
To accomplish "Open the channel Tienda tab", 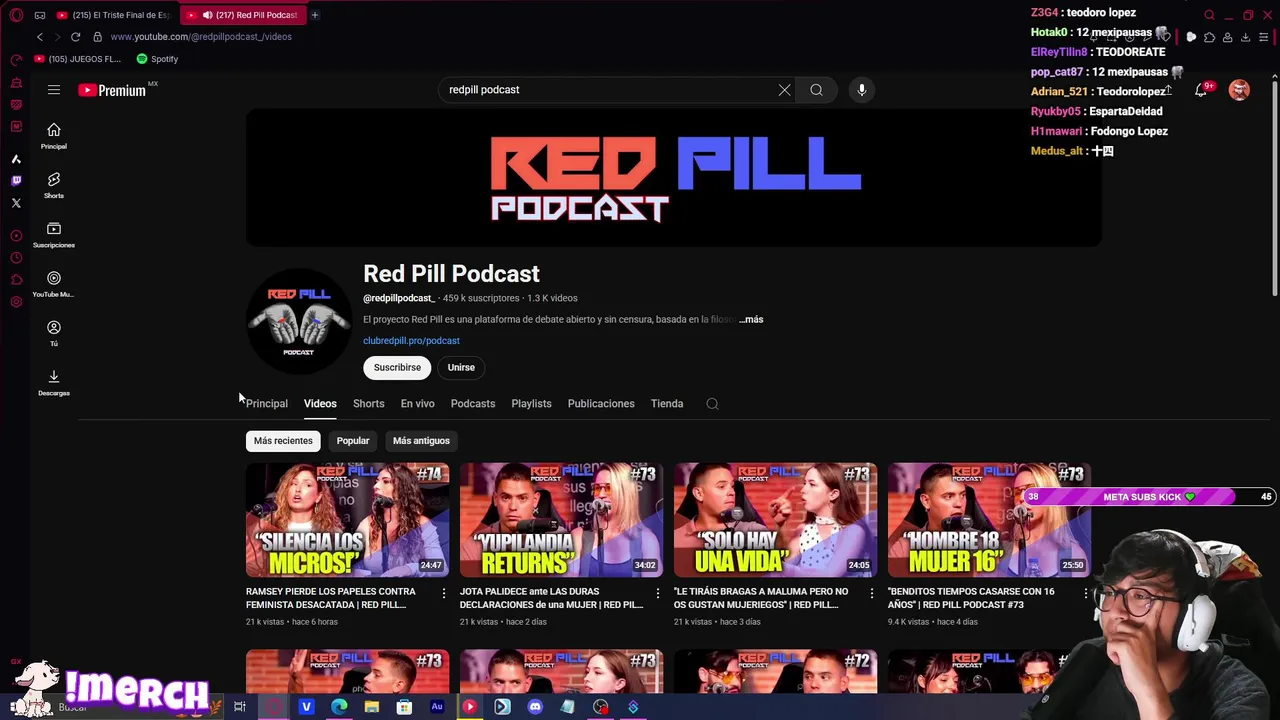I will (667, 404).
